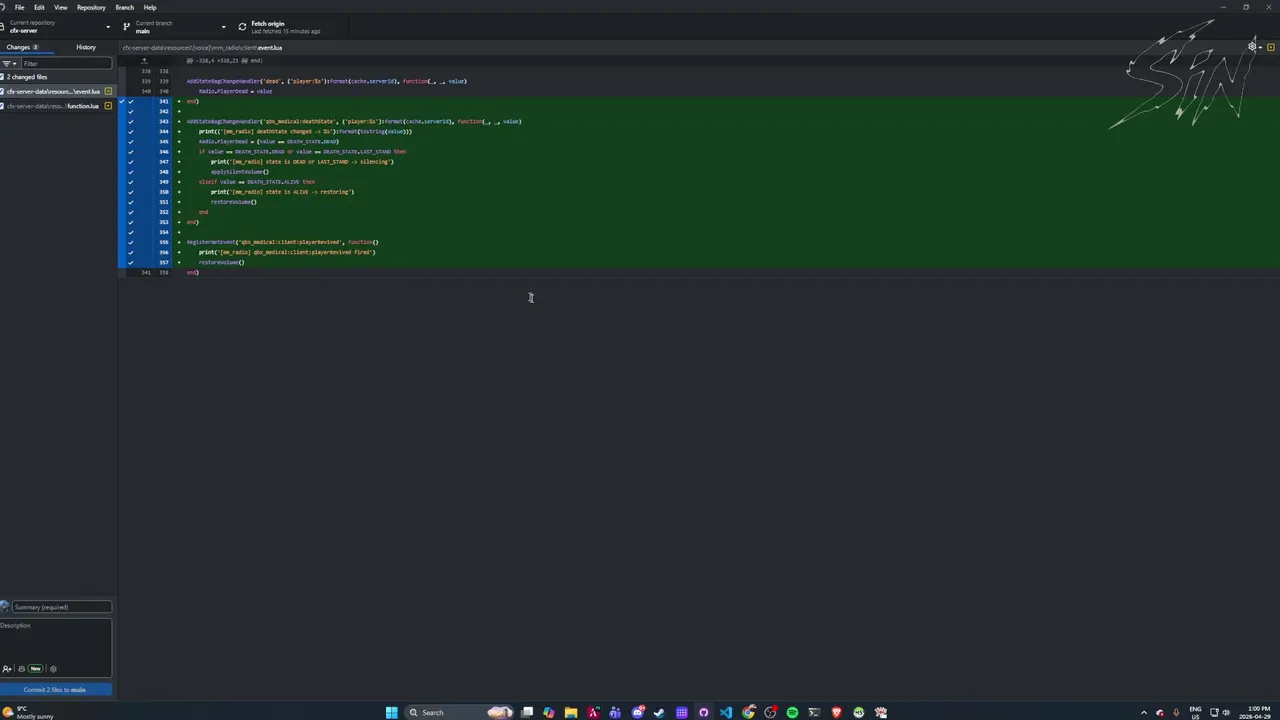Open File Explorer from the taskbar
The height and width of the screenshot is (720, 1280).
[x=571, y=712]
